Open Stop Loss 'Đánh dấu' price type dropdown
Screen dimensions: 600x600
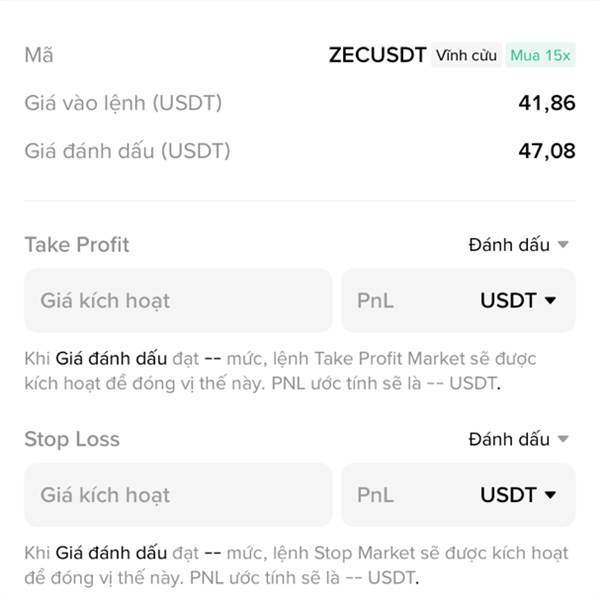518,439
